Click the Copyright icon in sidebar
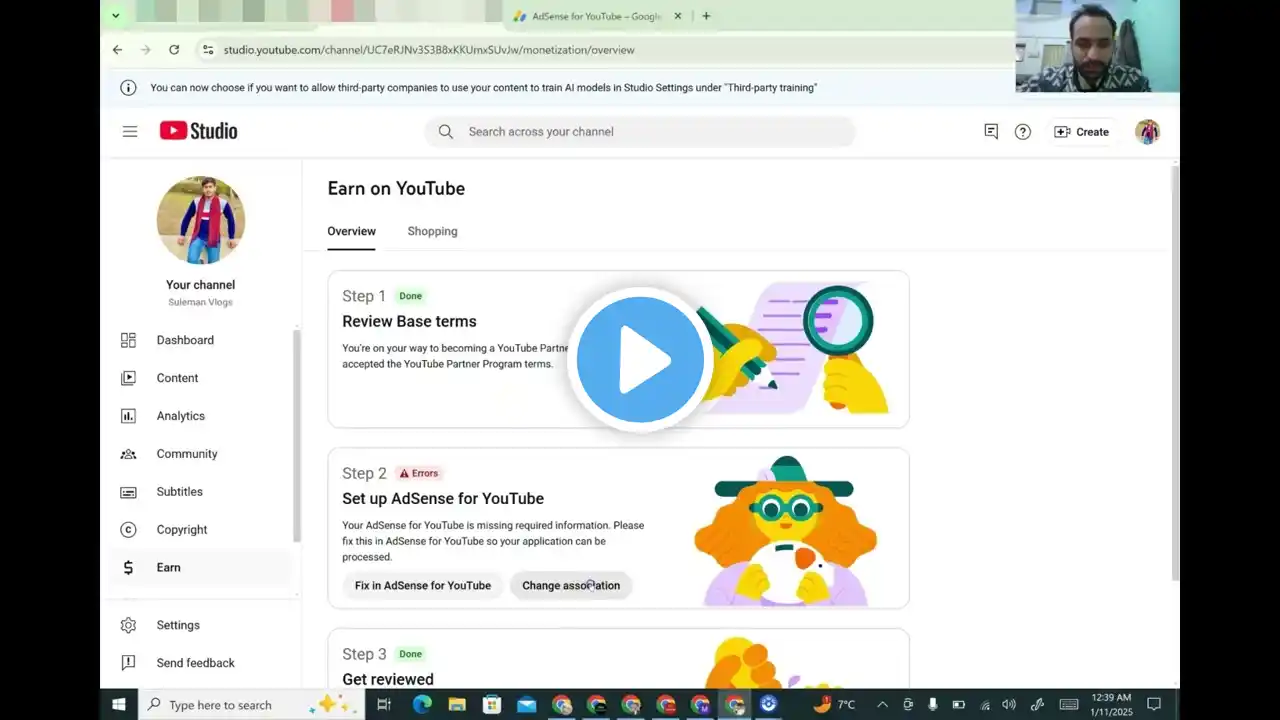 click(x=128, y=530)
